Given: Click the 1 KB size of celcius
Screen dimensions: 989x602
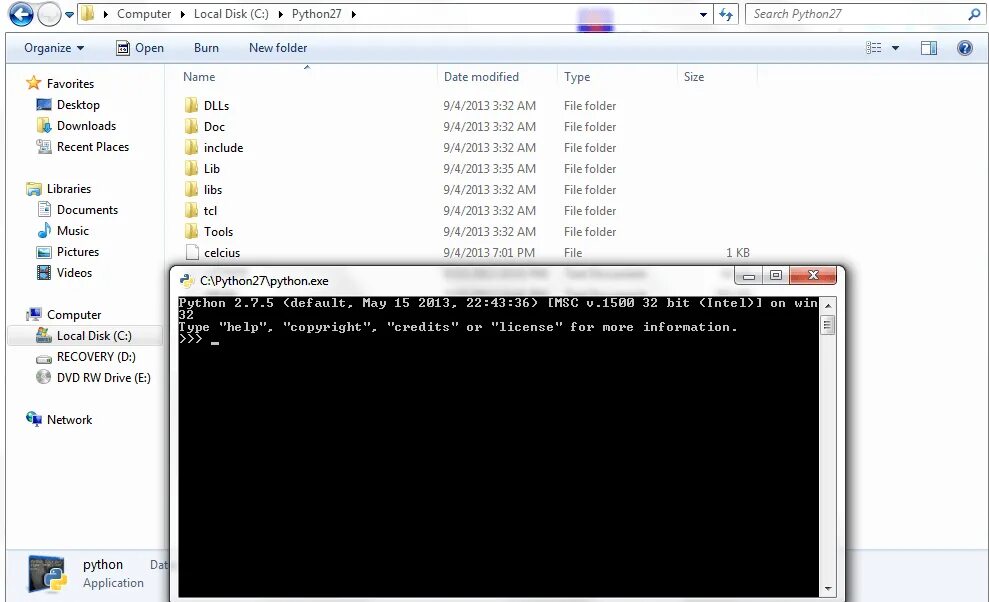Looking at the screenshot, I should pos(737,252).
